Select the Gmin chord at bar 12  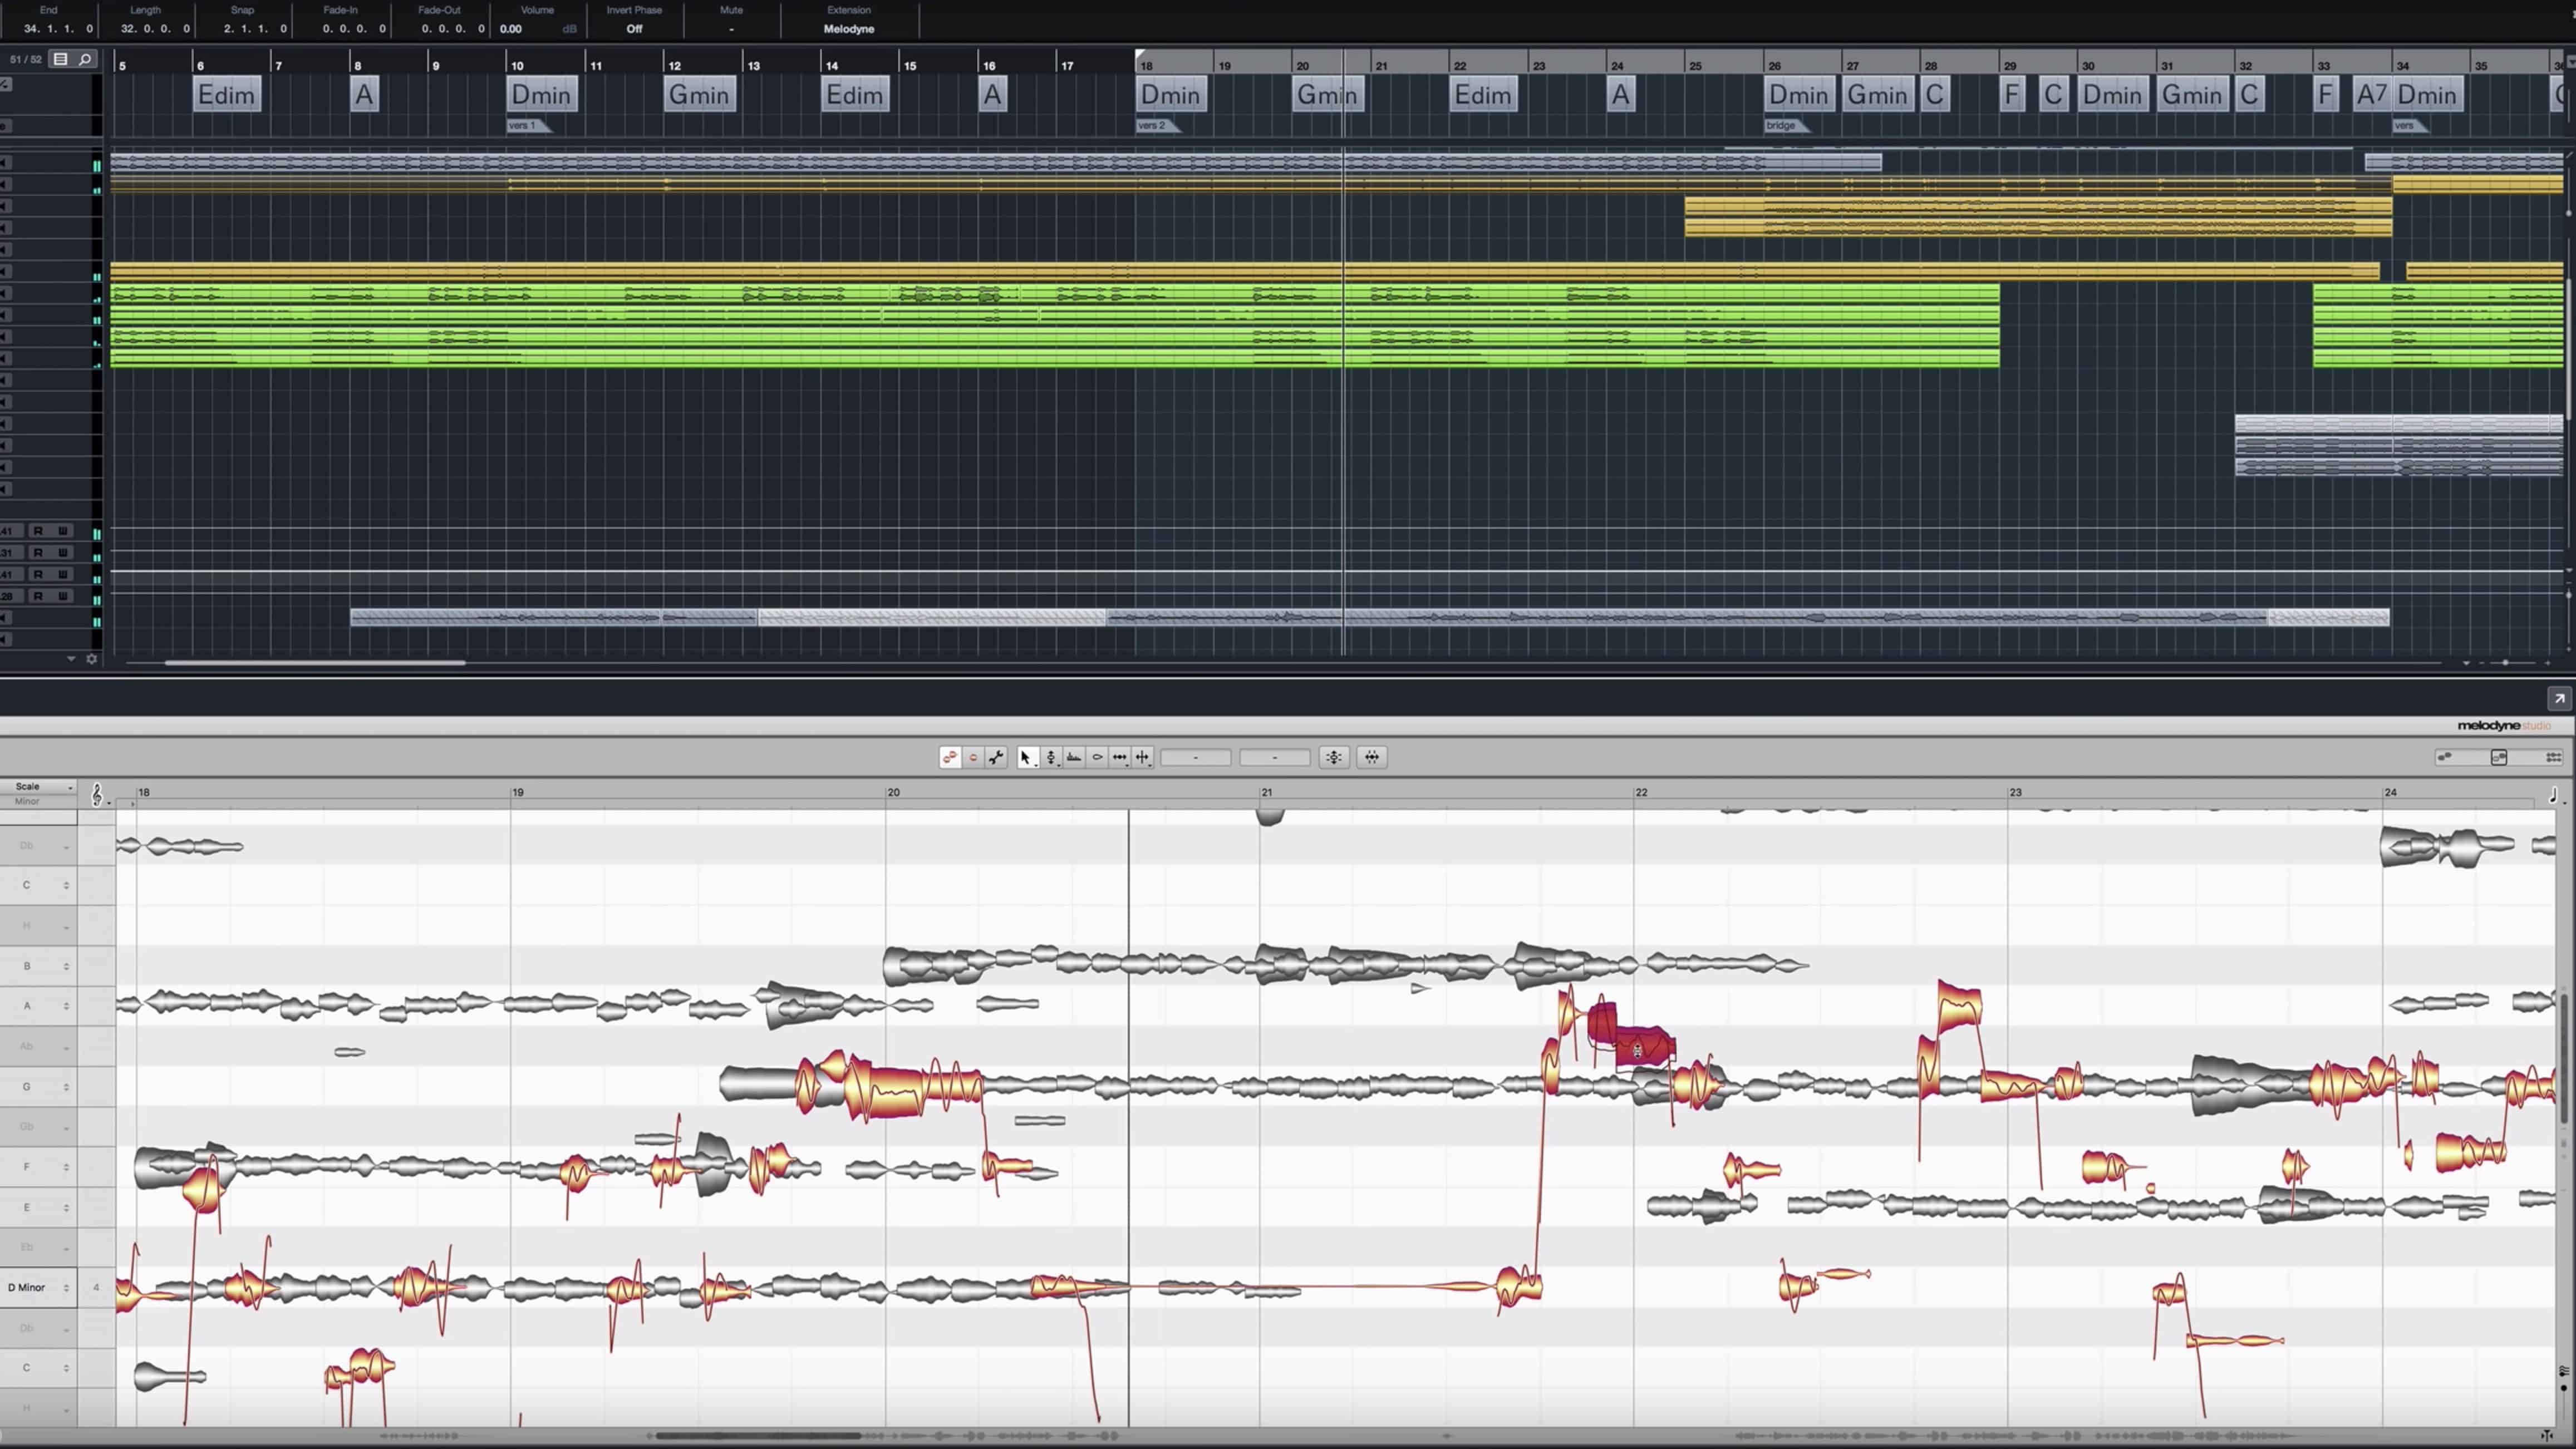699,95
